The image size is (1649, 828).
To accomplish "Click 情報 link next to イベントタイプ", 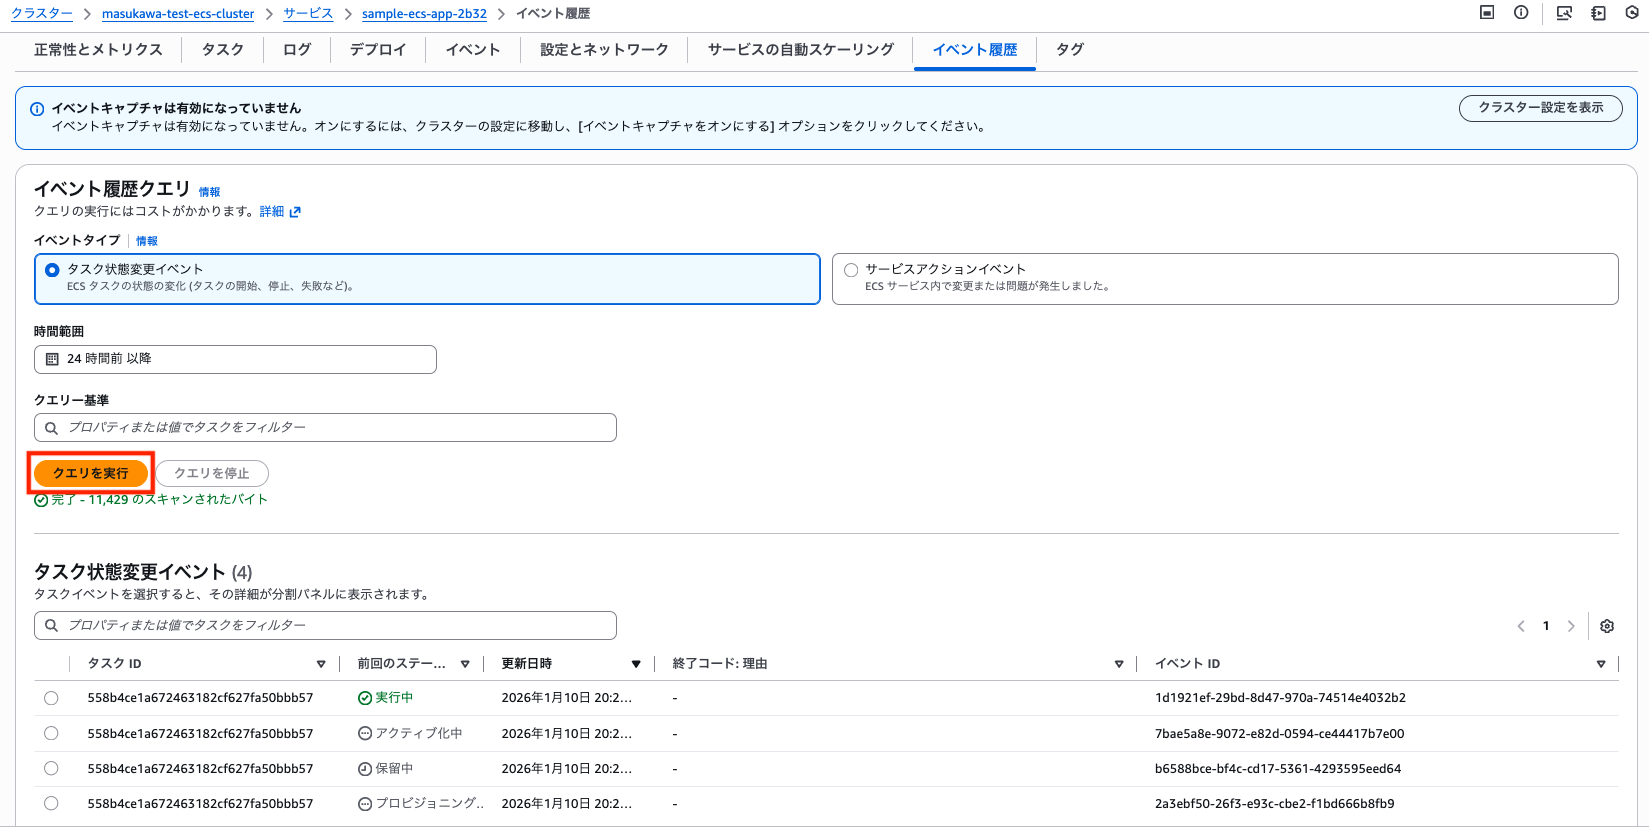I will (147, 241).
